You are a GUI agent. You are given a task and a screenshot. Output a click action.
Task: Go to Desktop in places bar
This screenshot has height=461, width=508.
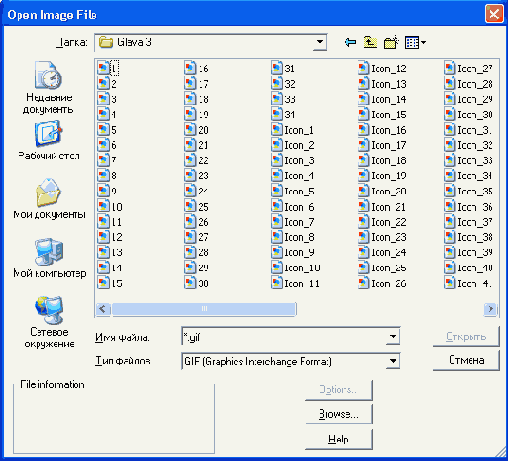click(x=49, y=140)
